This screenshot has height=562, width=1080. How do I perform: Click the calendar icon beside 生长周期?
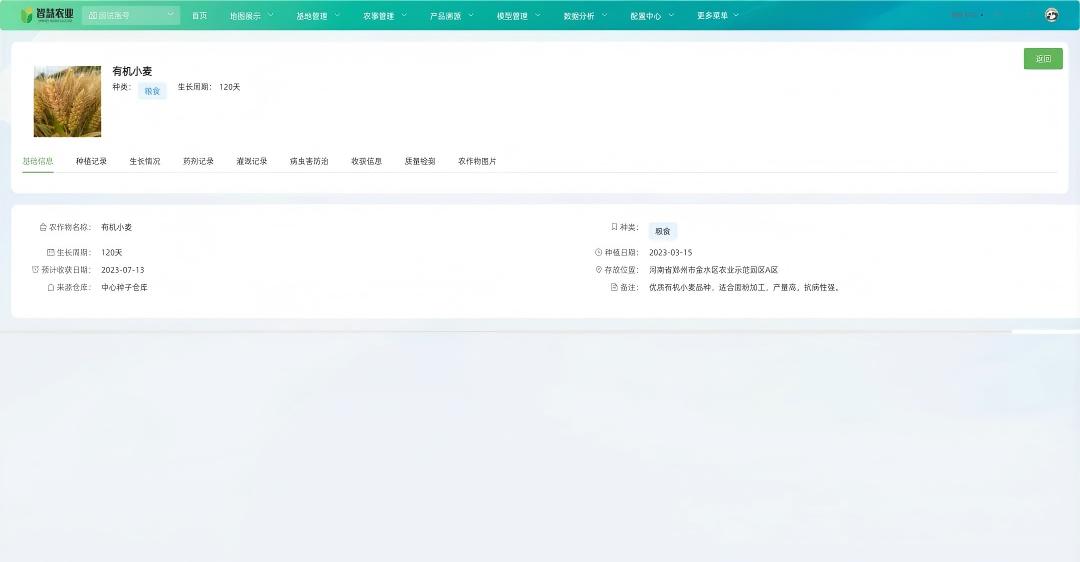(50, 252)
